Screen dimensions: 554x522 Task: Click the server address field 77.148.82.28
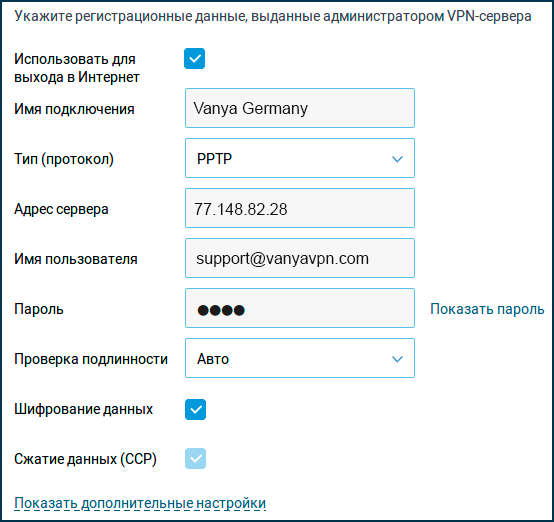tap(300, 208)
